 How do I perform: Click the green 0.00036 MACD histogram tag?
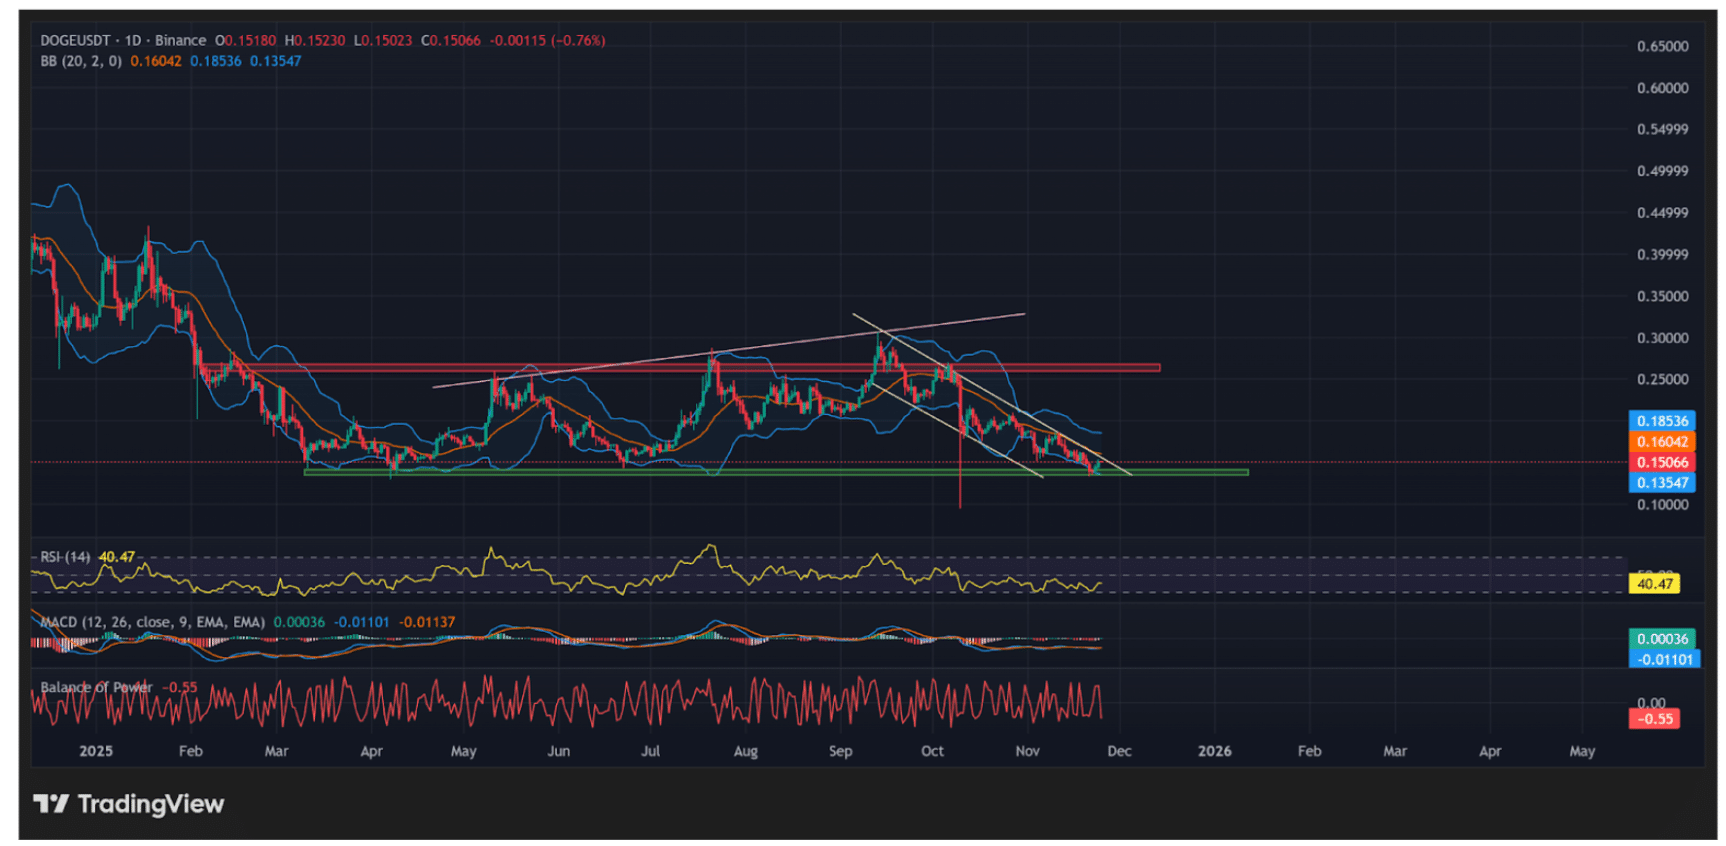(x=1661, y=639)
